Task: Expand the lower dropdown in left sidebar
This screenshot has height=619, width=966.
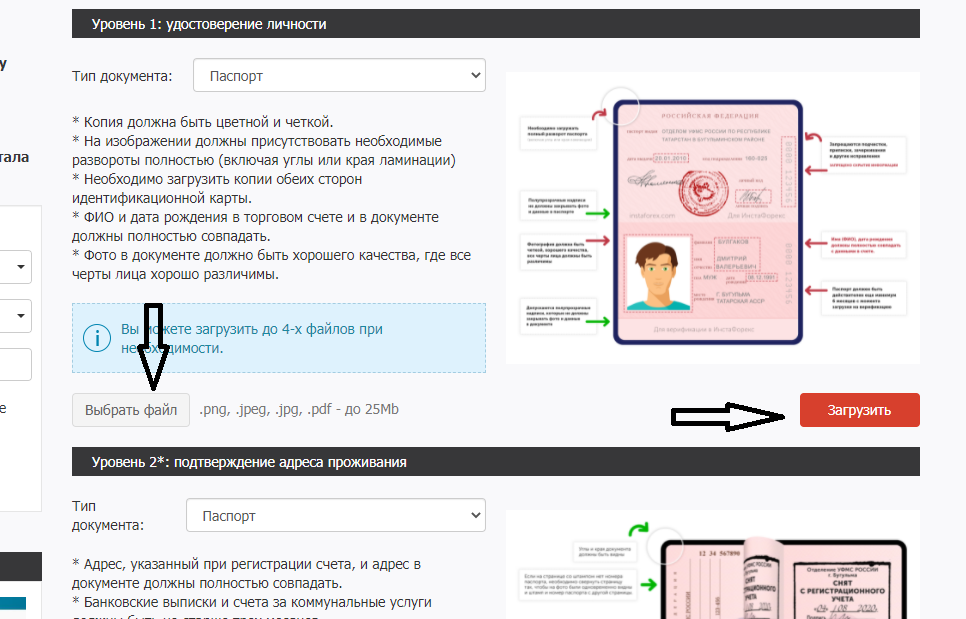Action: point(18,316)
